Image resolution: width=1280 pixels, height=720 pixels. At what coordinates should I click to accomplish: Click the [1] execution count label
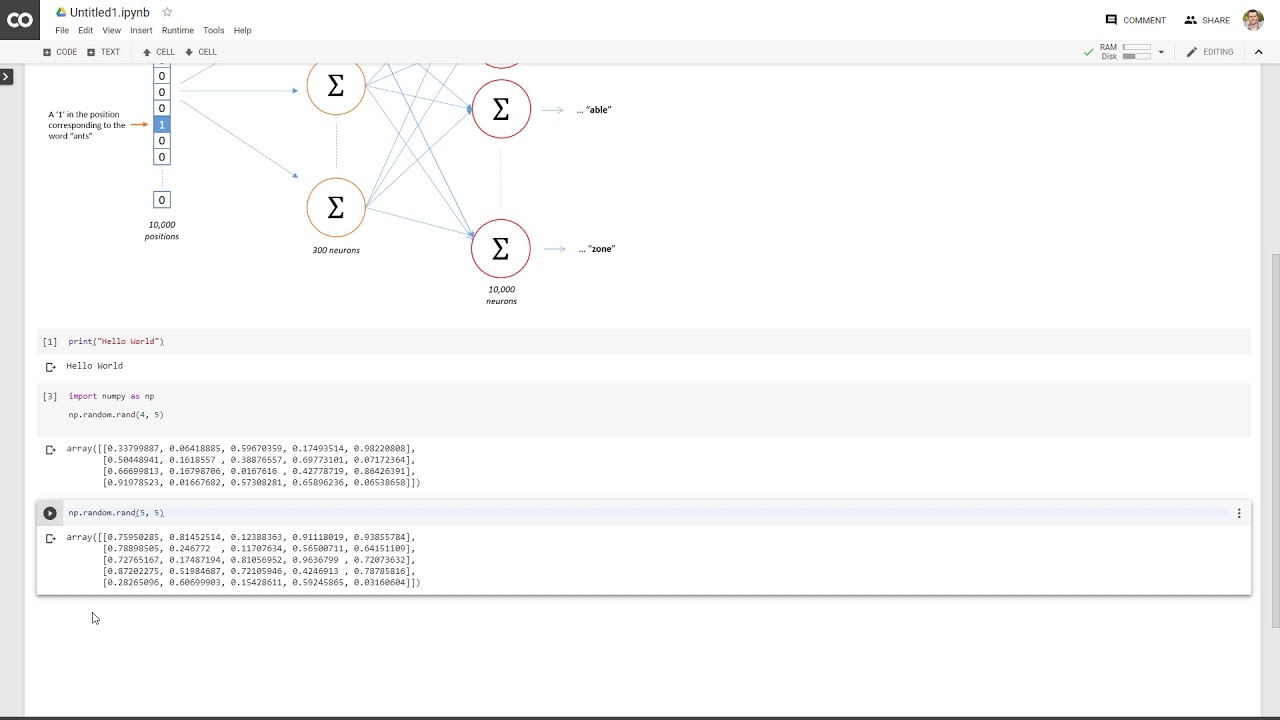[x=50, y=342]
